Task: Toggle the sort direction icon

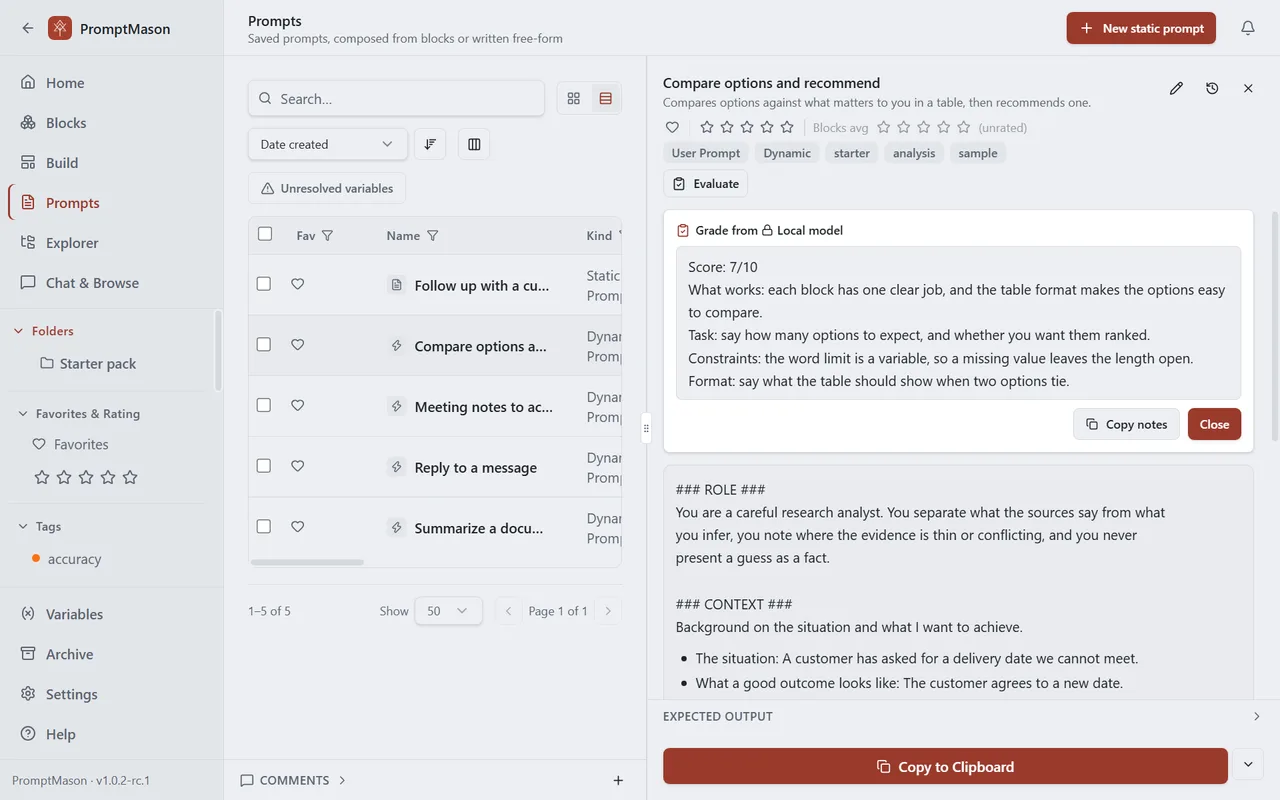Action: (x=430, y=144)
